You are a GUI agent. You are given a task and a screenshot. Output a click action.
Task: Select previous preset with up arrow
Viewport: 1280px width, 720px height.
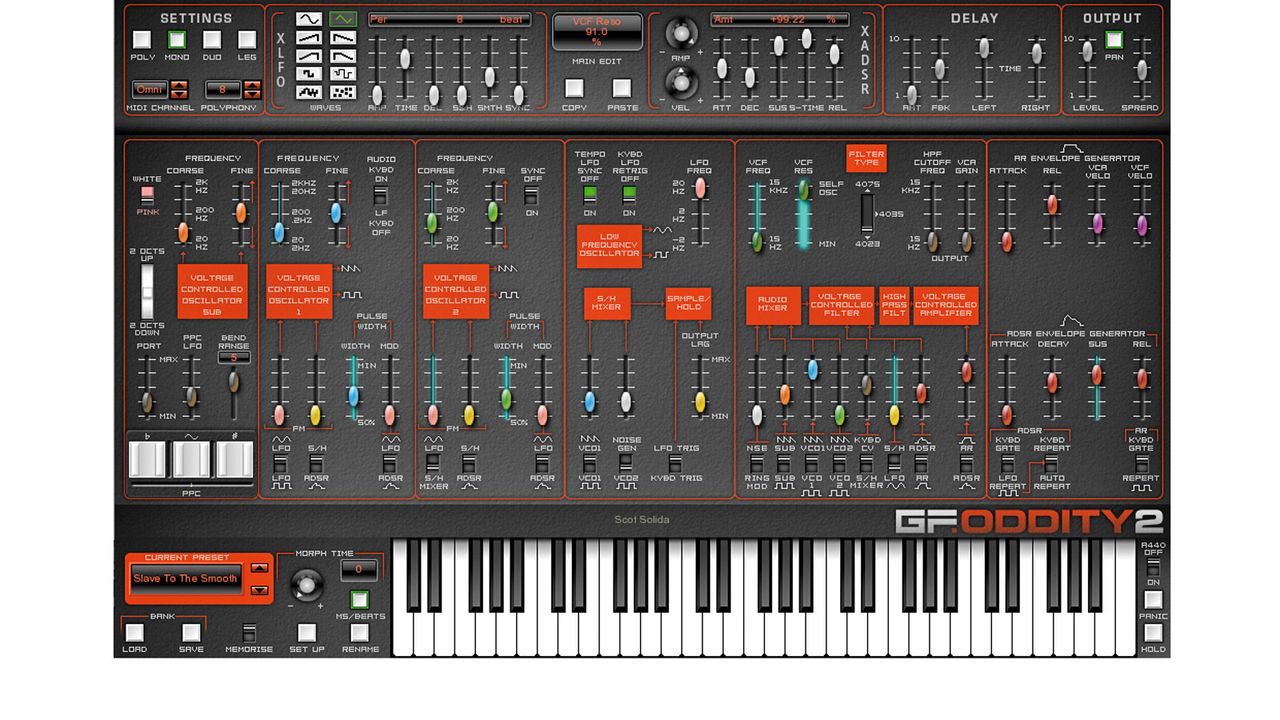260,569
